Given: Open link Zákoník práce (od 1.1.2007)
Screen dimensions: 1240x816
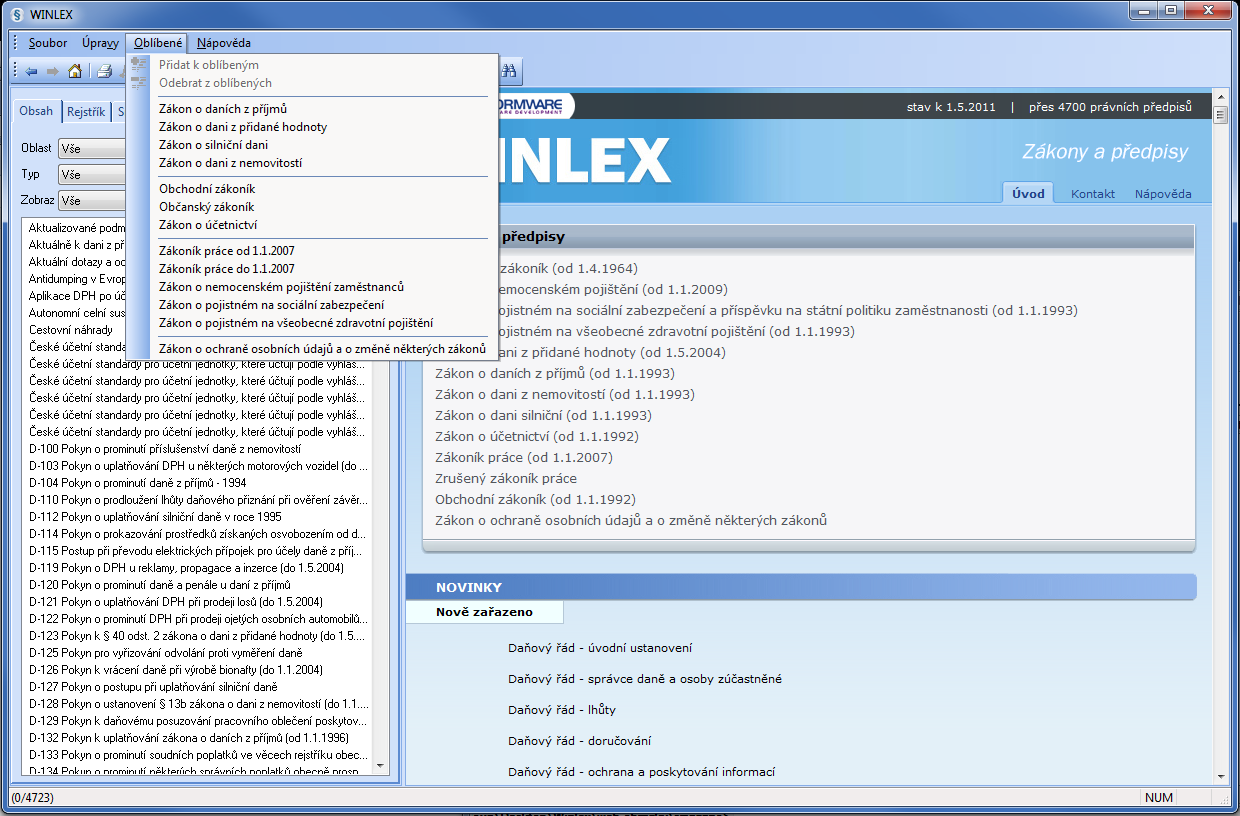Looking at the screenshot, I should (523, 457).
